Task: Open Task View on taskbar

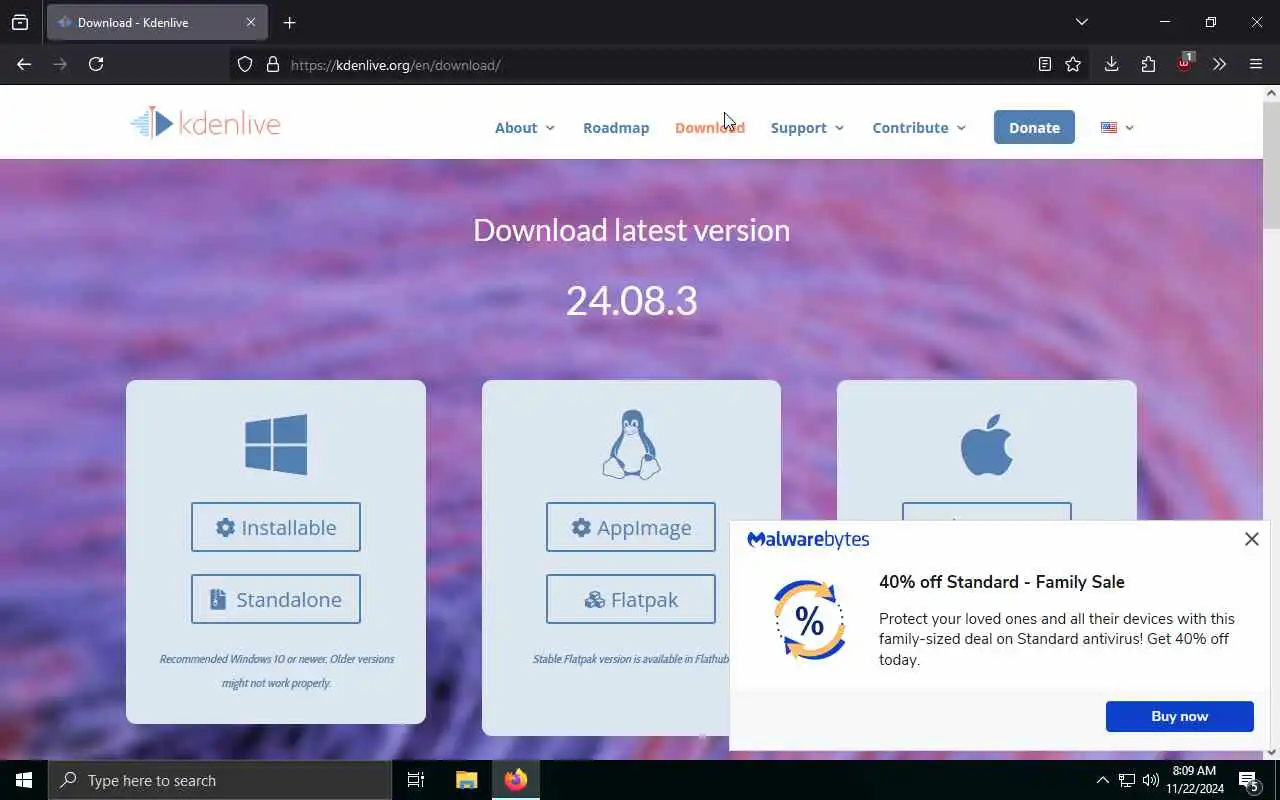Action: point(416,780)
